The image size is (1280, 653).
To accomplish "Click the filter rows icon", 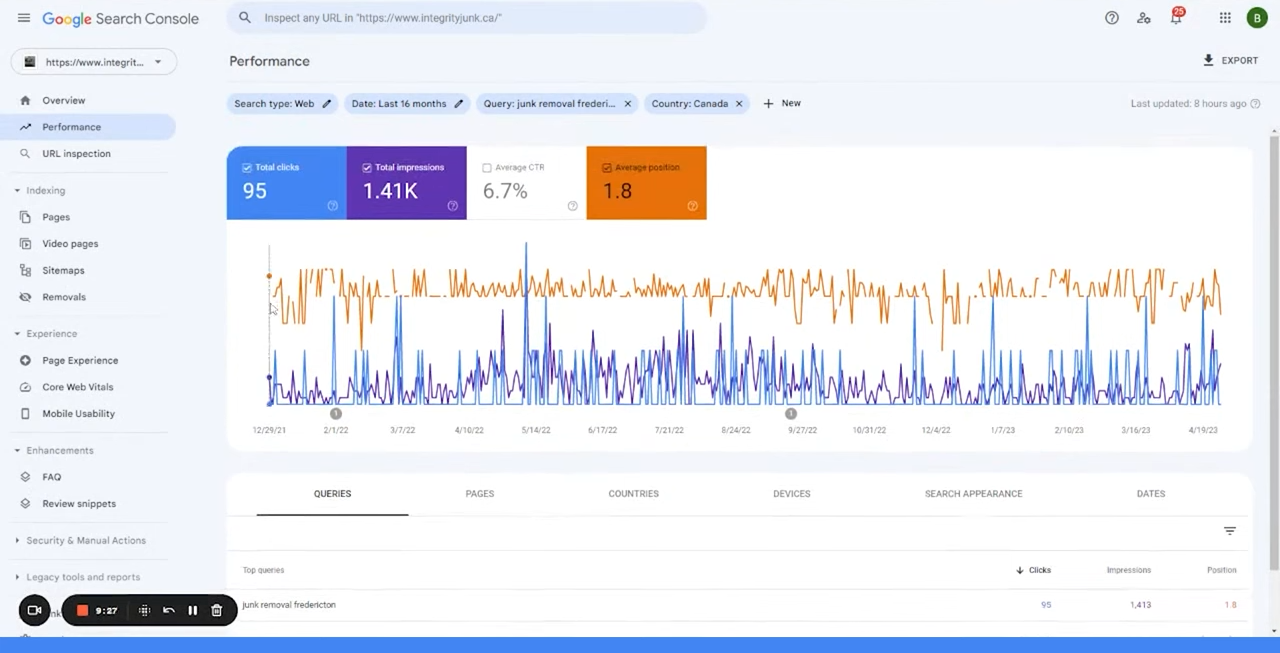I will (1230, 531).
